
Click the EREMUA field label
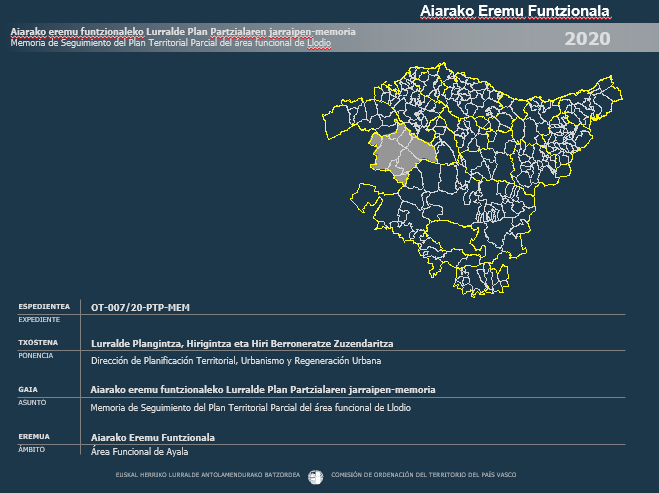(34, 437)
